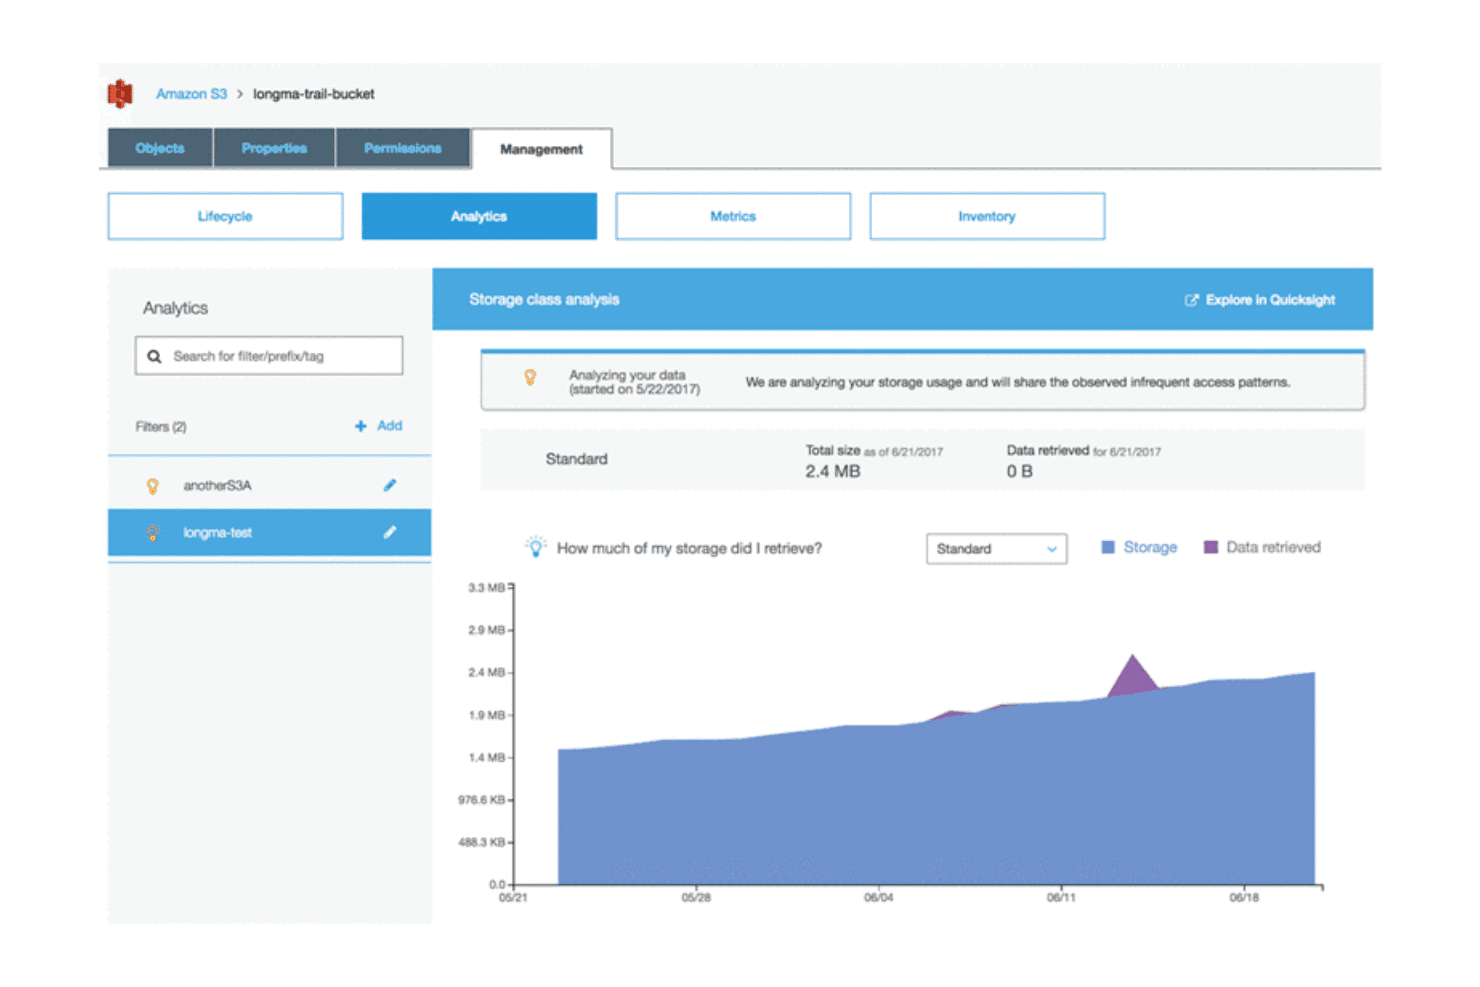Click the external link icon by Explore in Quicksight
Viewport: 1480px width, 987px height.
point(1191,300)
